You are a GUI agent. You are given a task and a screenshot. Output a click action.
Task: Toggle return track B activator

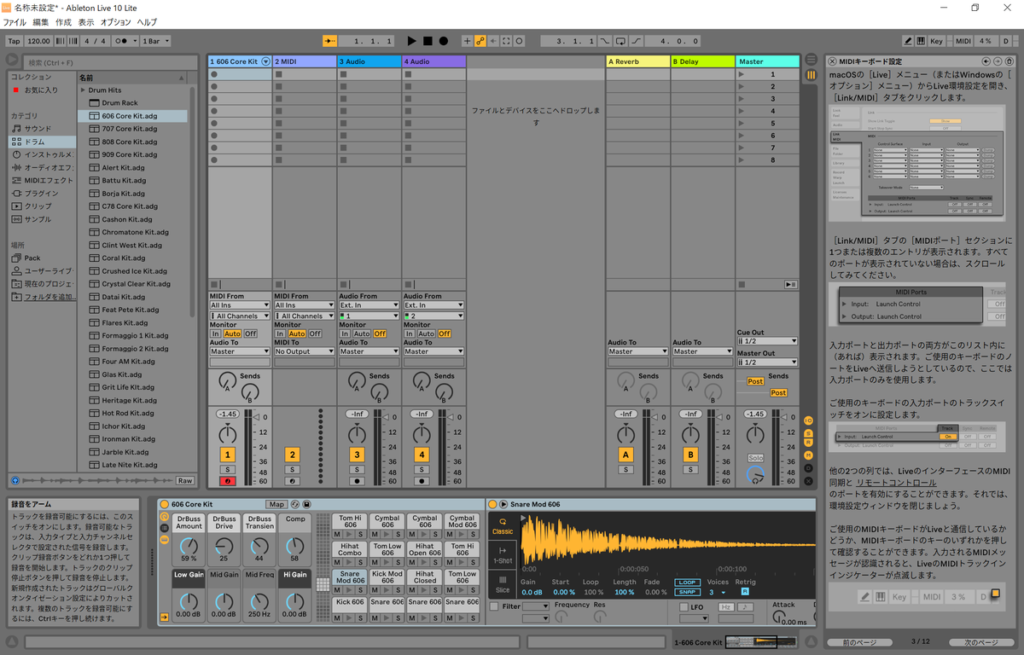(x=690, y=455)
